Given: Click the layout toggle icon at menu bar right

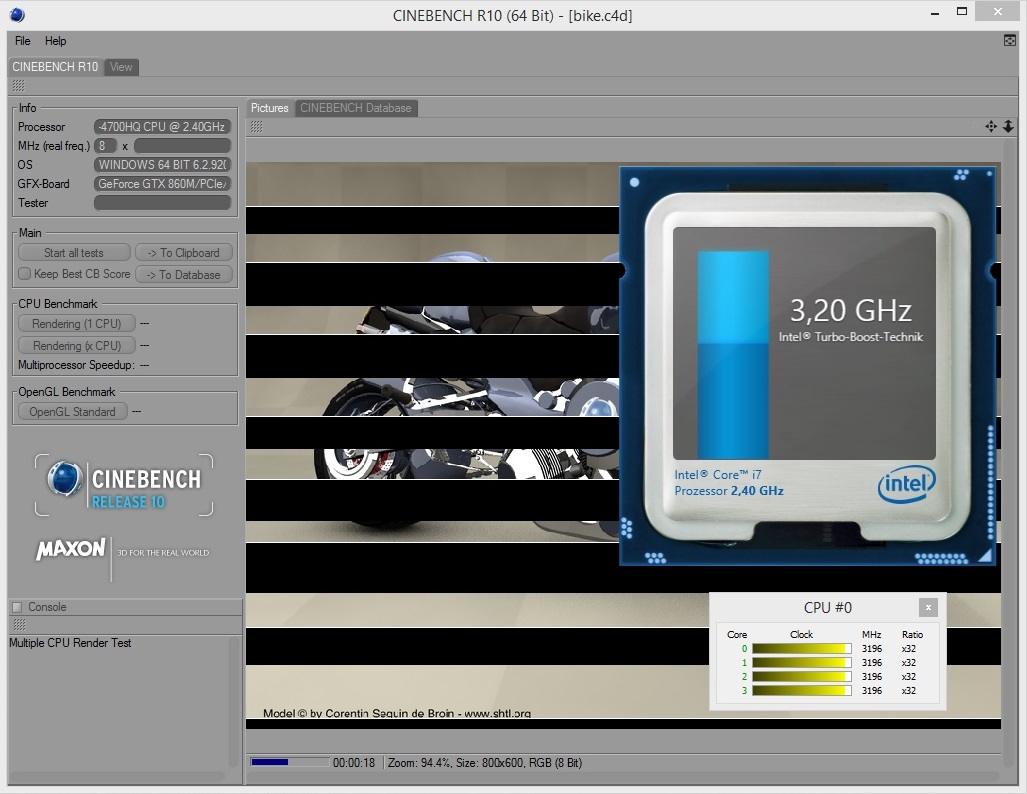Looking at the screenshot, I should (1009, 41).
